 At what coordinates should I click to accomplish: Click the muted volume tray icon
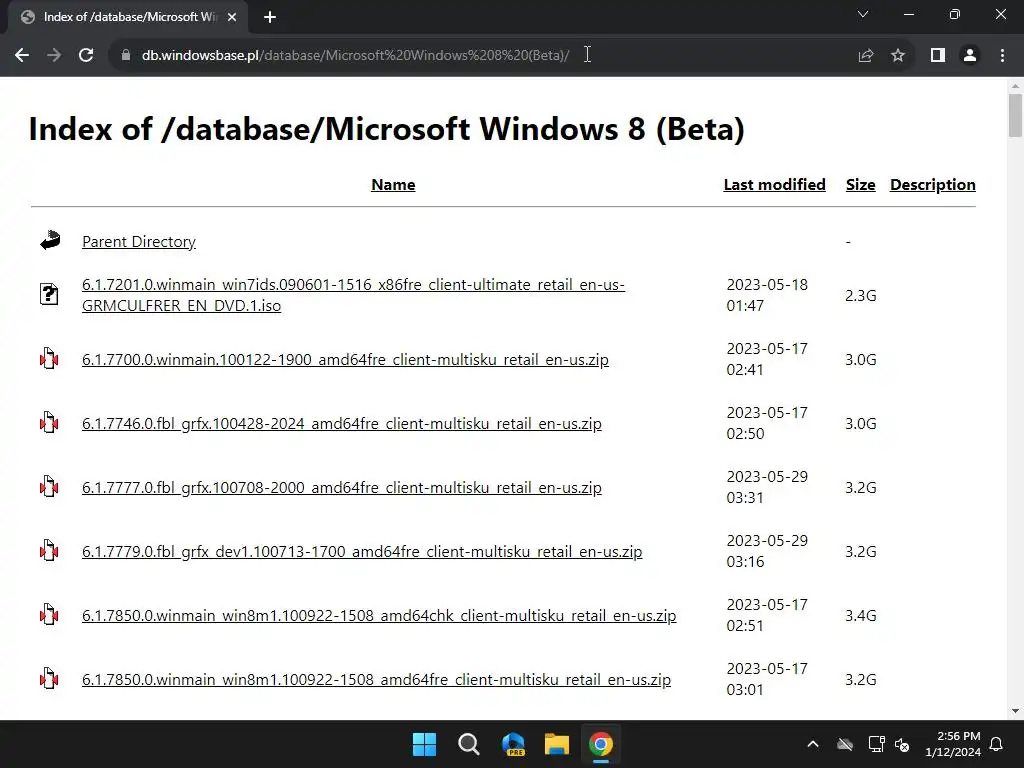(x=902, y=744)
